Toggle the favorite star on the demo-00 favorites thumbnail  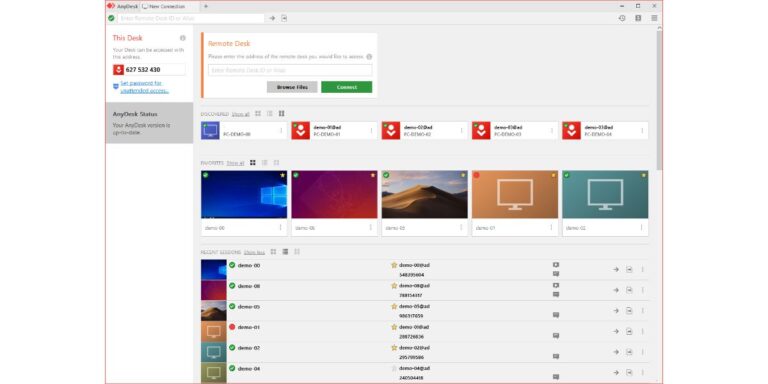[x=283, y=175]
